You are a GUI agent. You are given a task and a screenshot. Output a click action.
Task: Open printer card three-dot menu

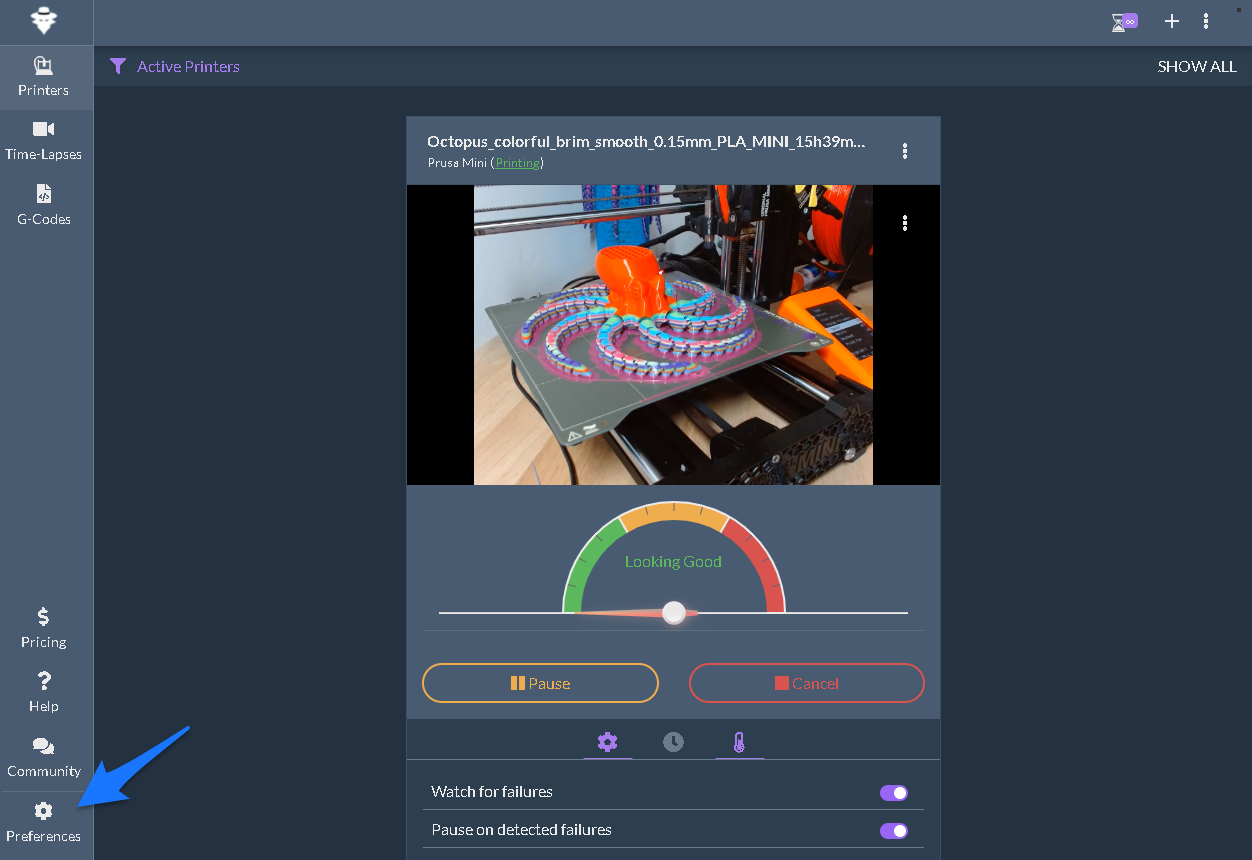(x=905, y=151)
